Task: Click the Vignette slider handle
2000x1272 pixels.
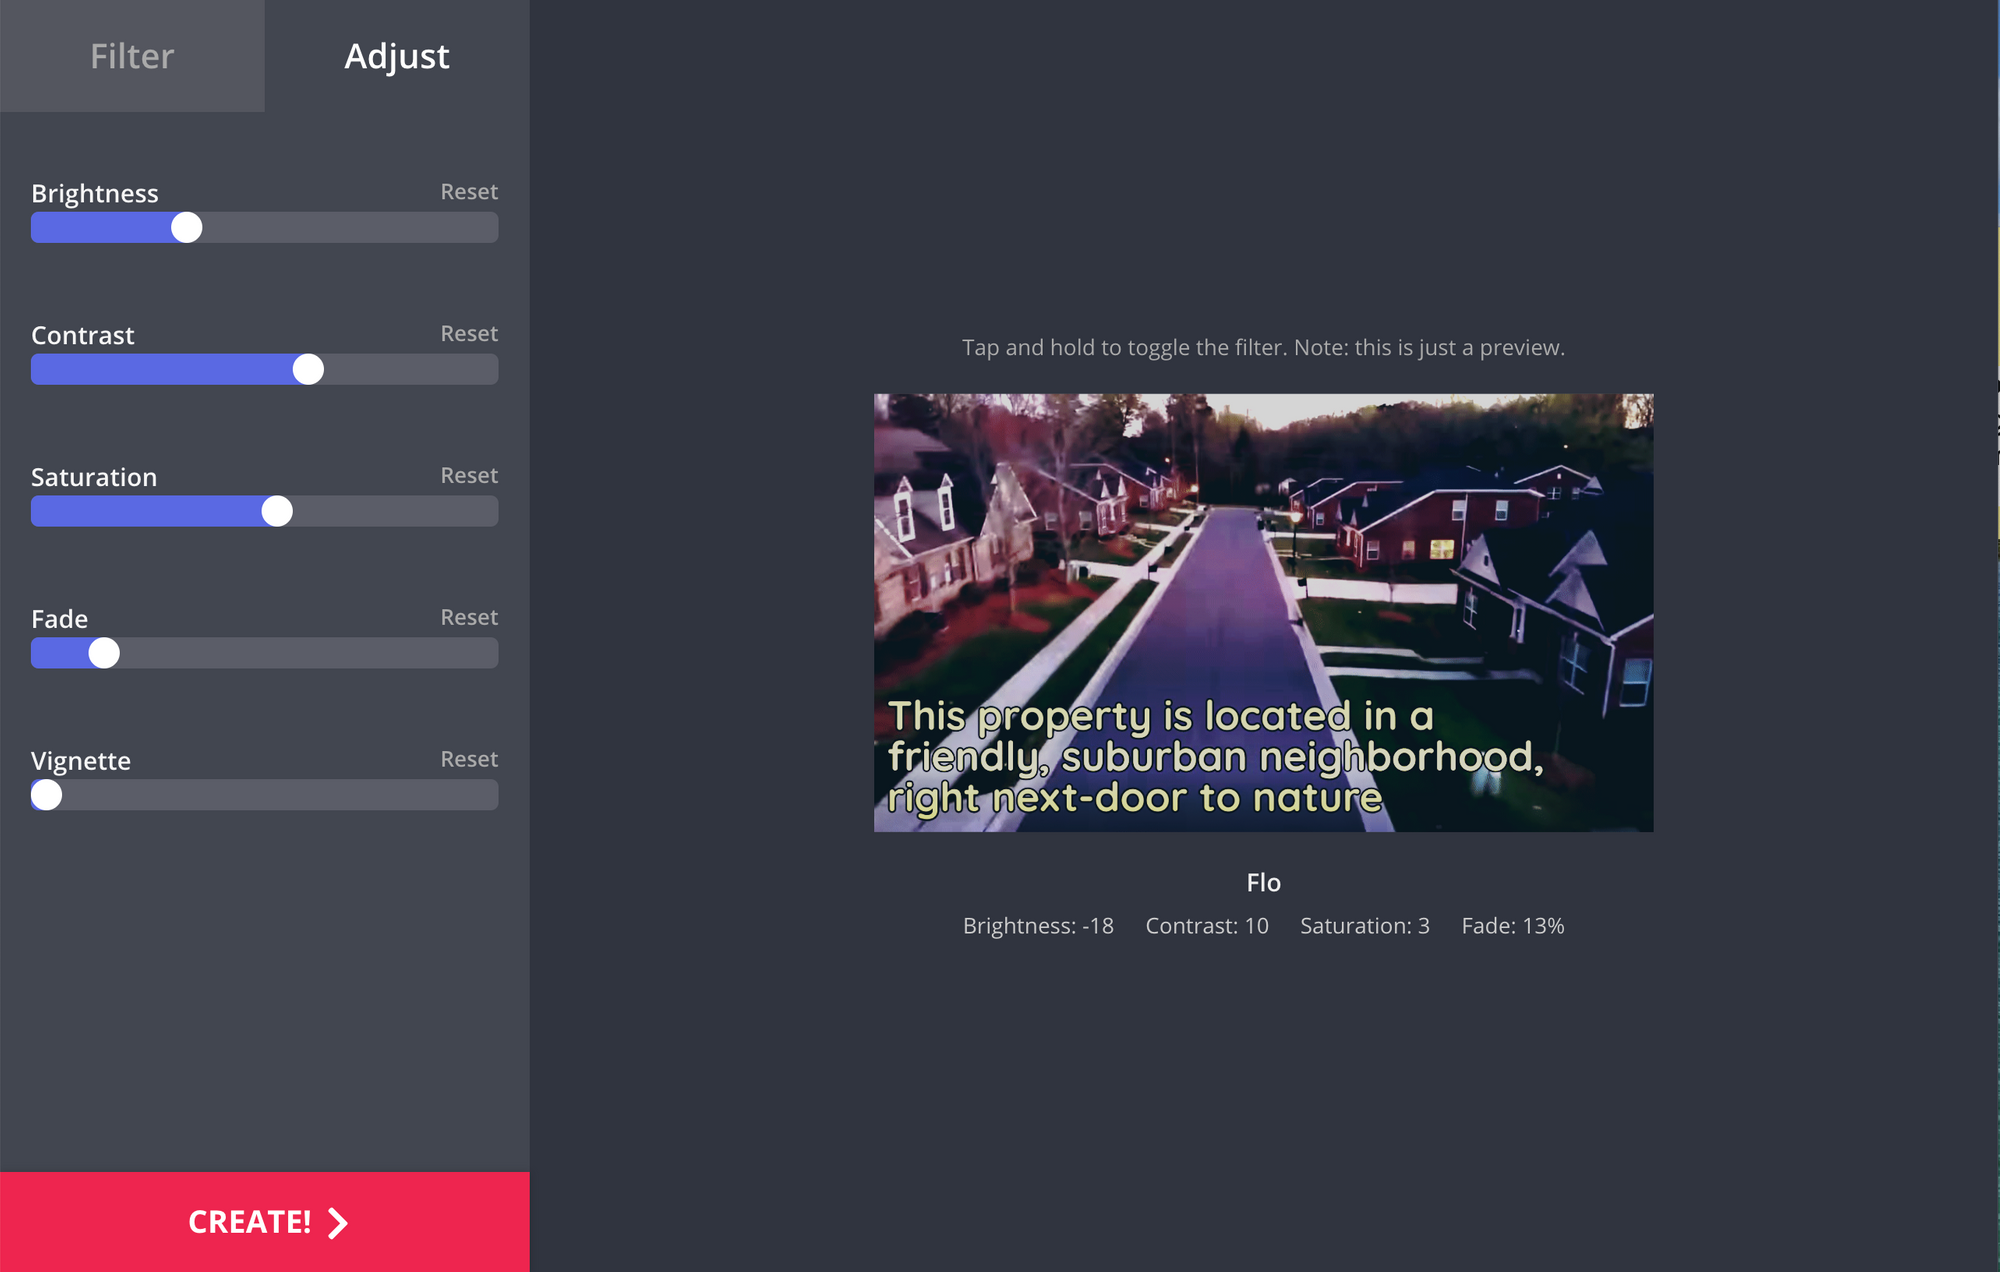Action: point(46,796)
